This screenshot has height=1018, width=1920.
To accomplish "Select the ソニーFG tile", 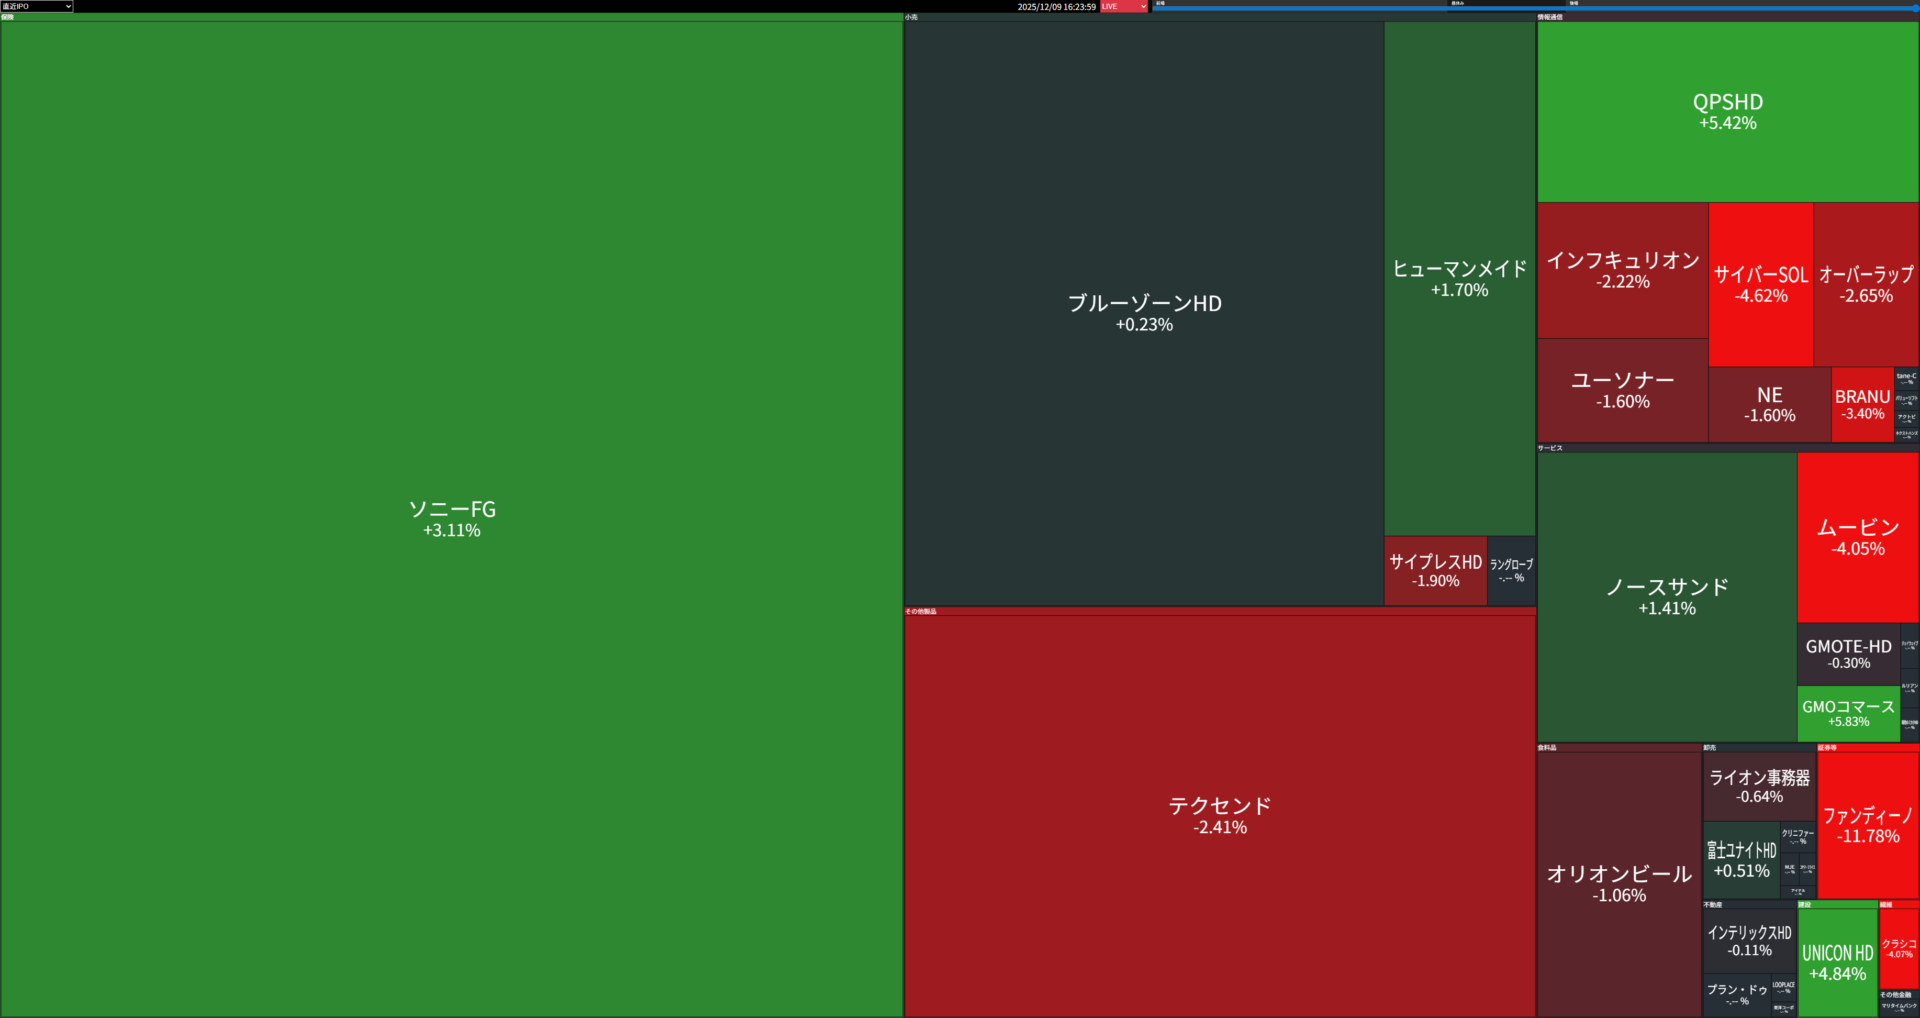I will (451, 518).
